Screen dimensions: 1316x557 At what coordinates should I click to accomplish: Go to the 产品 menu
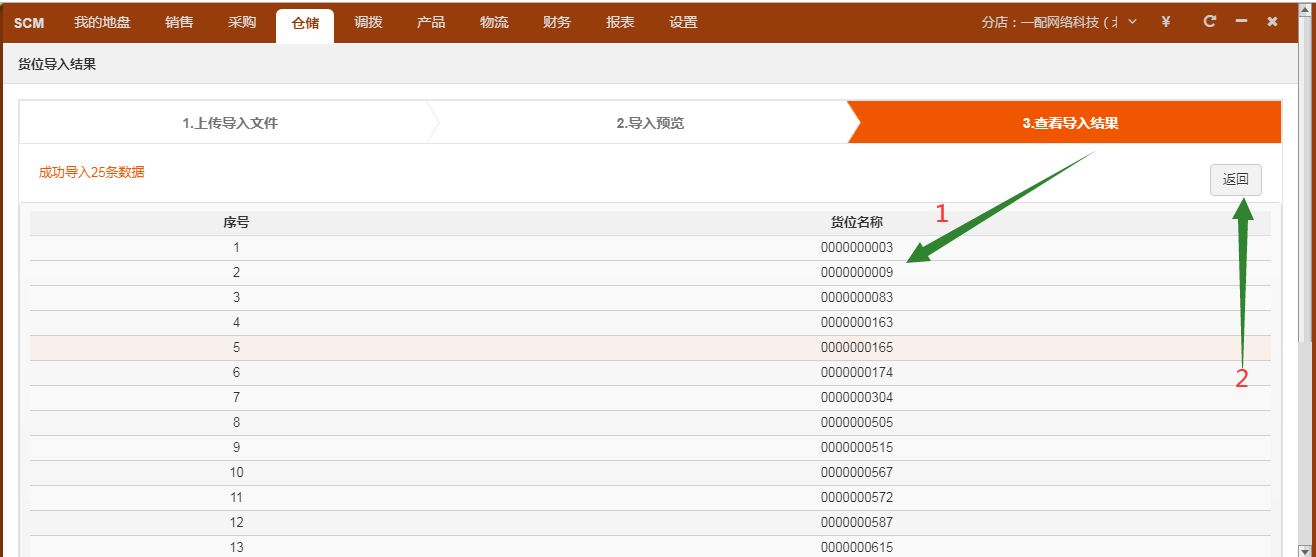click(431, 22)
